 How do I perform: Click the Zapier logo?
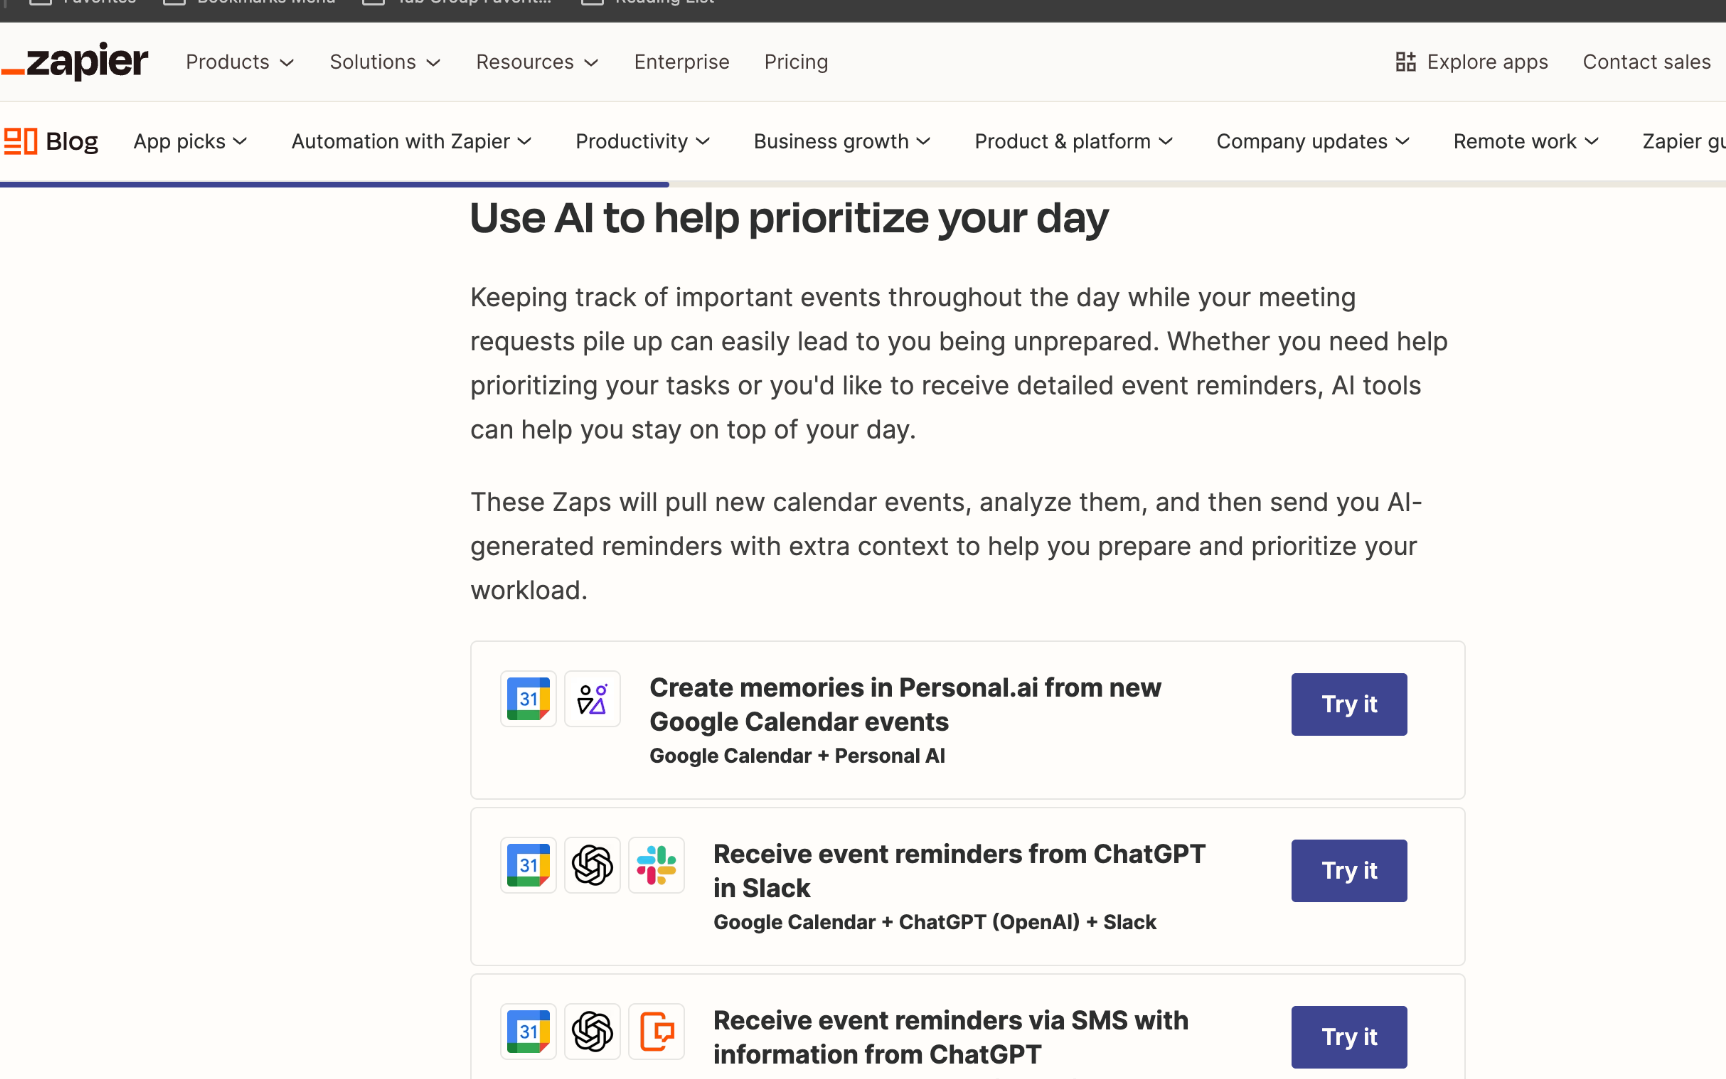click(x=75, y=60)
